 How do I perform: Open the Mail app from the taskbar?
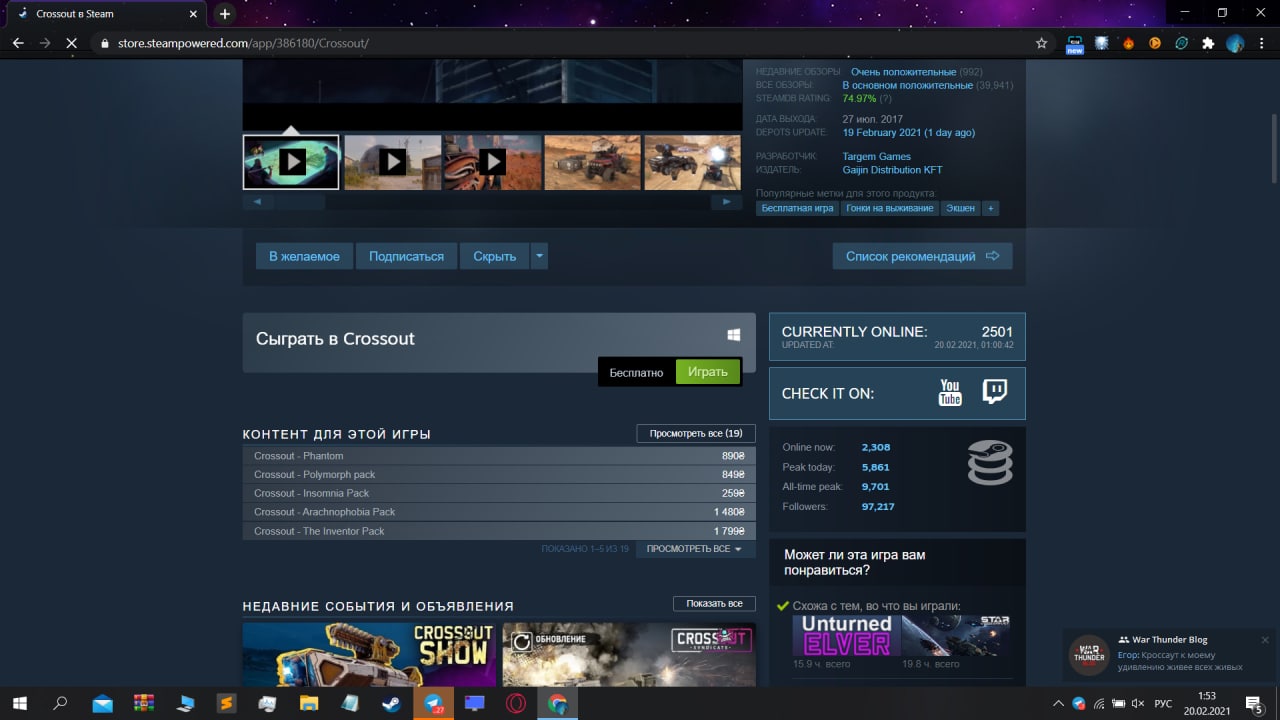[102, 703]
